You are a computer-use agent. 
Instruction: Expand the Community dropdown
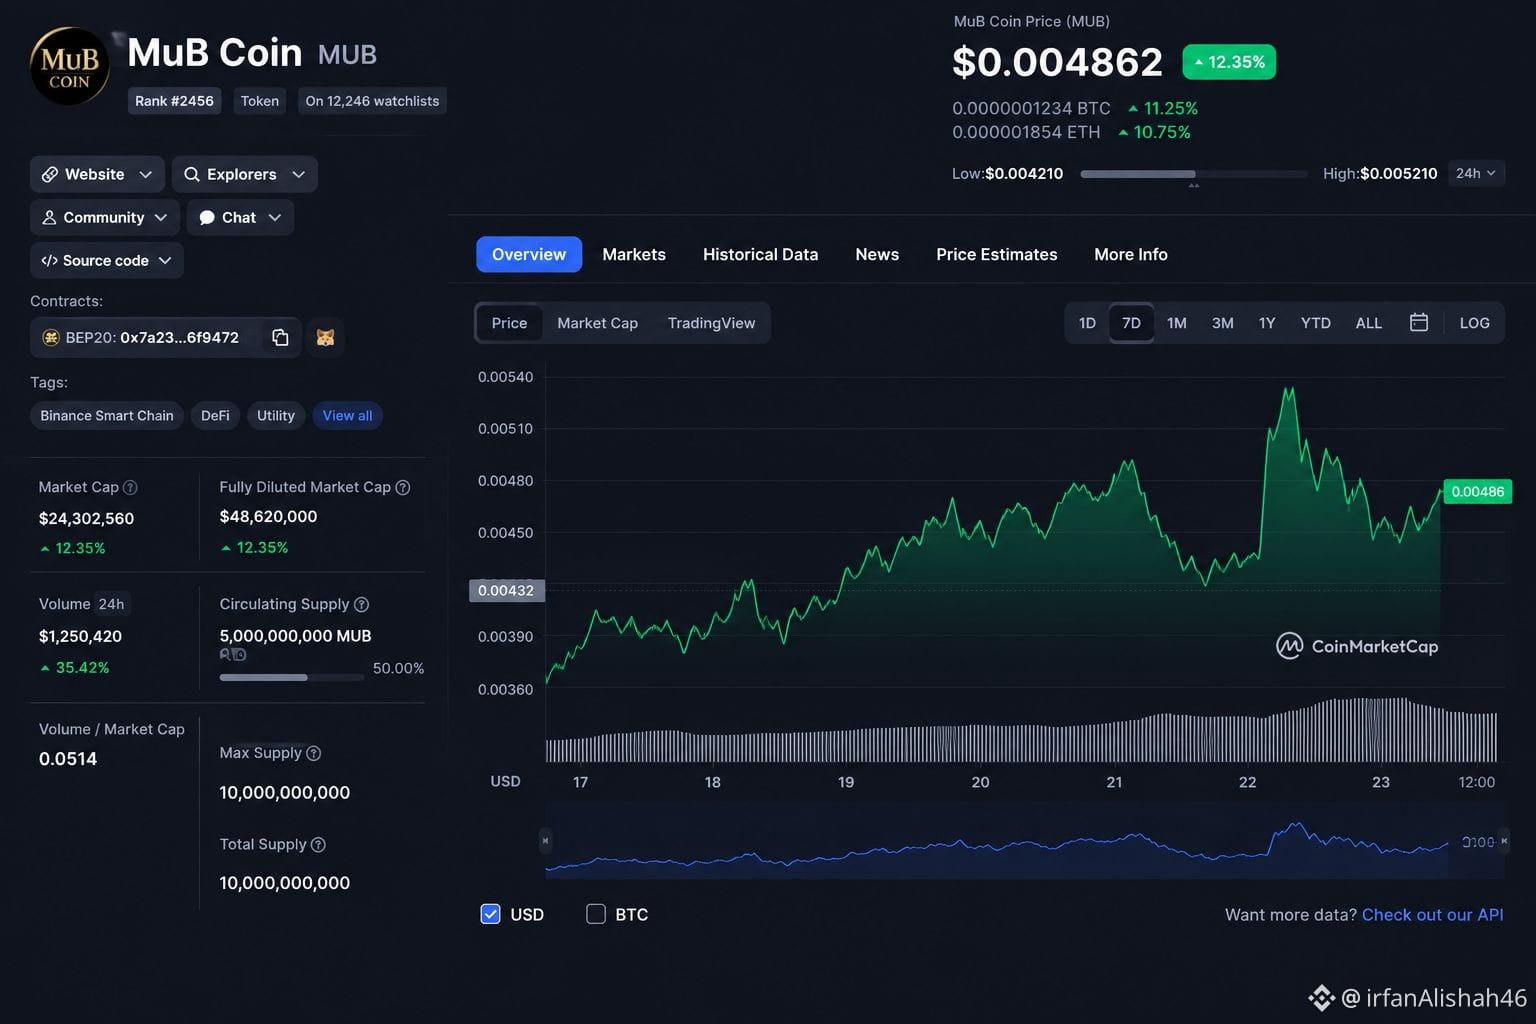pyautogui.click(x=161, y=217)
